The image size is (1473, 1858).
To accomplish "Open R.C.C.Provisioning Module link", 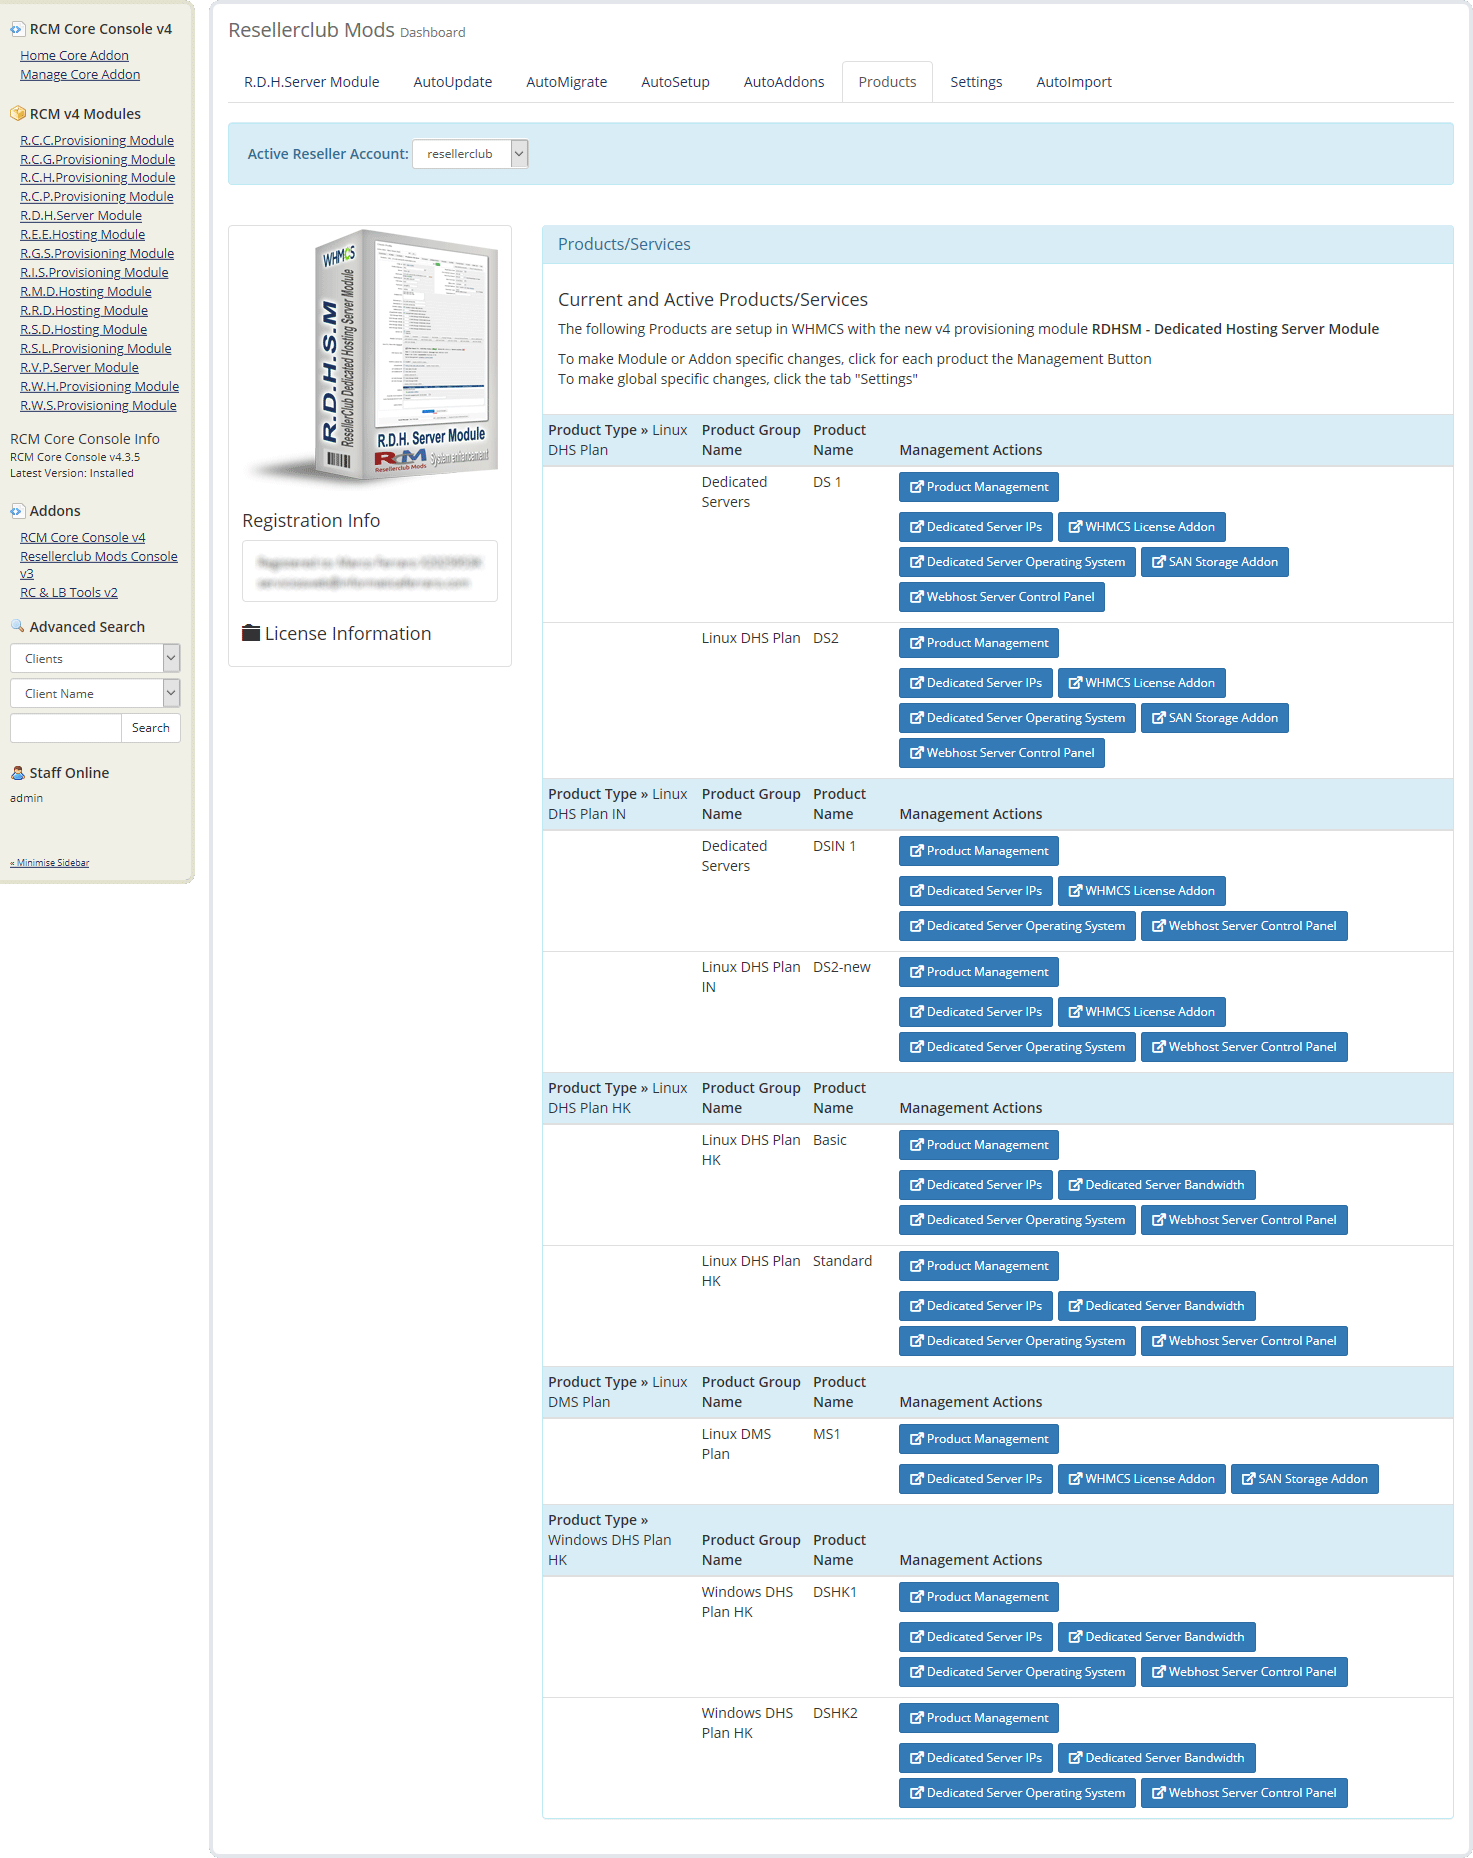I will pyautogui.click(x=97, y=141).
